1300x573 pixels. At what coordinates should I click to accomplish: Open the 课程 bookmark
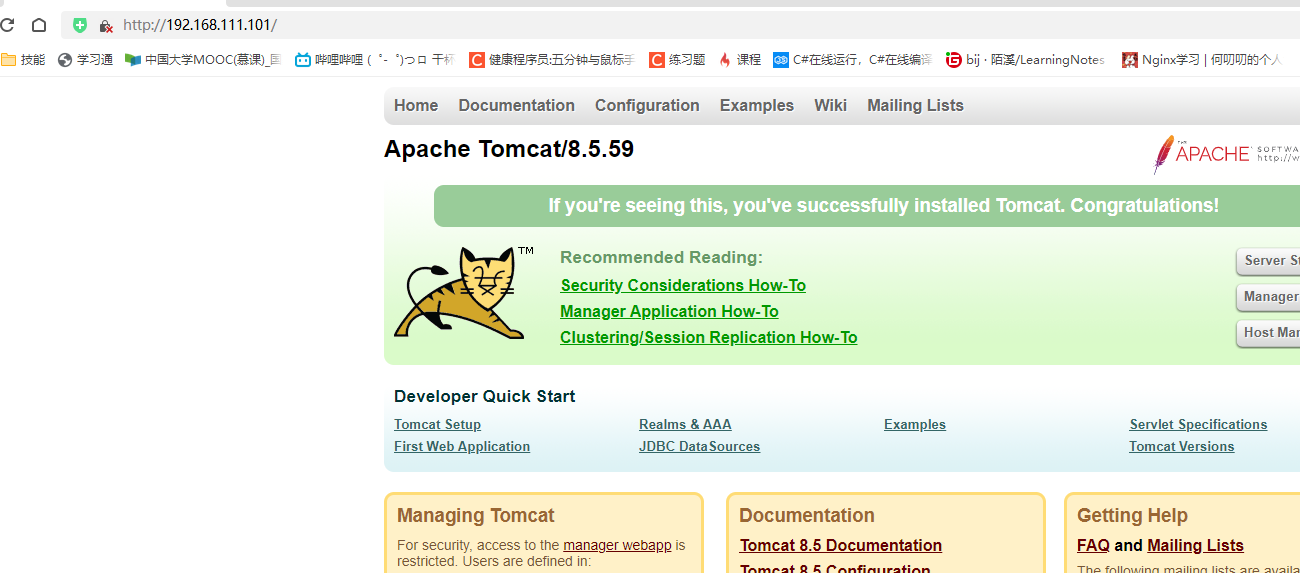(x=739, y=60)
